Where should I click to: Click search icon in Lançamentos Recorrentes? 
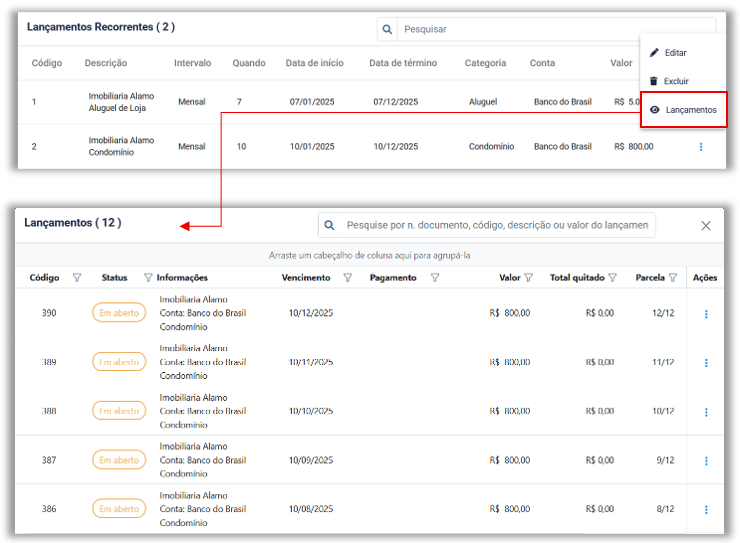(x=387, y=30)
